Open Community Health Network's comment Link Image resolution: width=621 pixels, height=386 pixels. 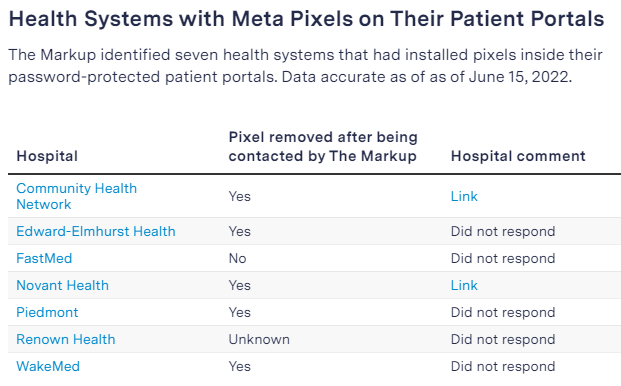[x=464, y=196]
